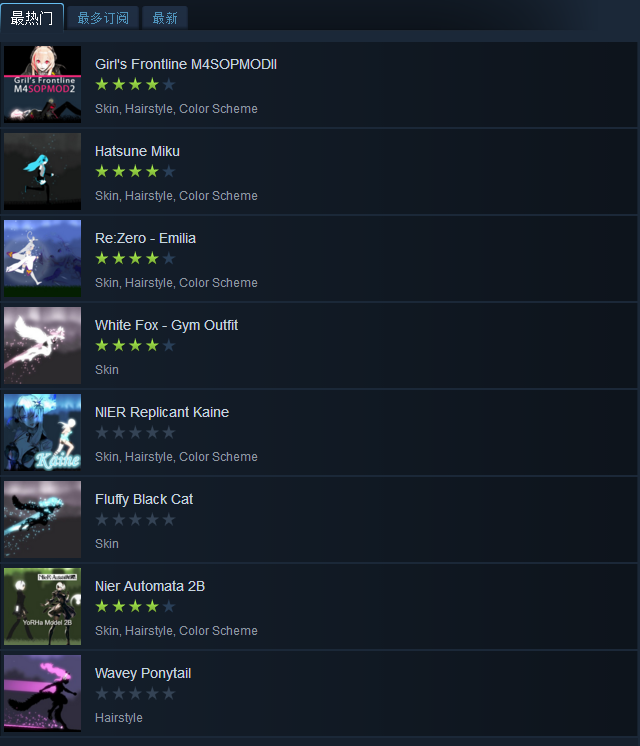Open the Hatsune Miku title link
Image resolution: width=640 pixels, height=746 pixels.
click(x=137, y=151)
